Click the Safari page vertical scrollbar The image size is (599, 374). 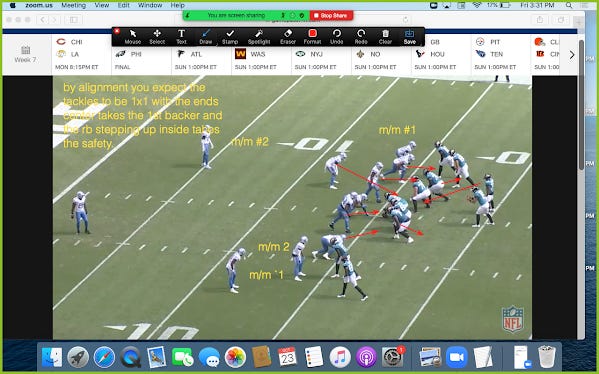(x=581, y=105)
